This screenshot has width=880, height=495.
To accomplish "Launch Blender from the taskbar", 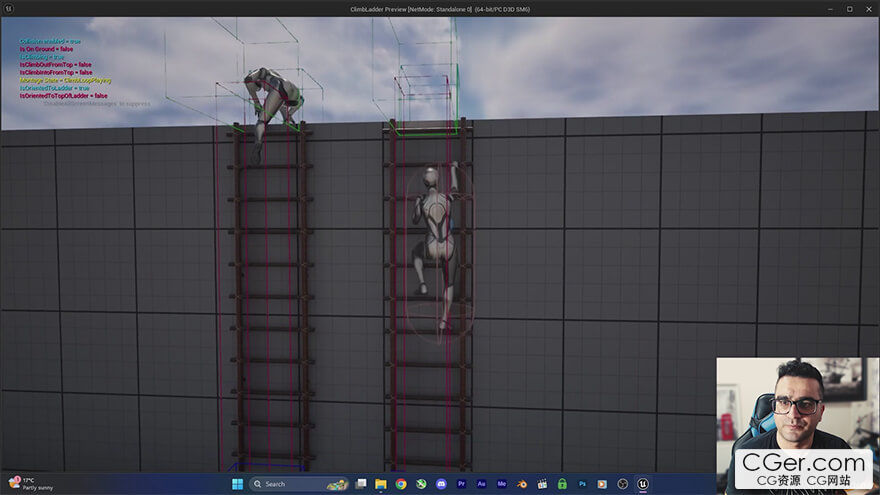I will (x=522, y=484).
